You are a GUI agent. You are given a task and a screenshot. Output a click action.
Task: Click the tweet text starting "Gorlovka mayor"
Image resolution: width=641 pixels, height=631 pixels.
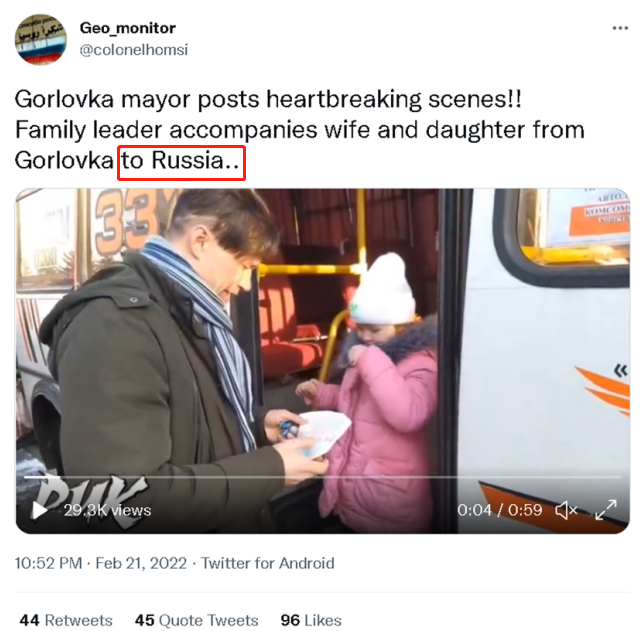pyautogui.click(x=300, y=130)
